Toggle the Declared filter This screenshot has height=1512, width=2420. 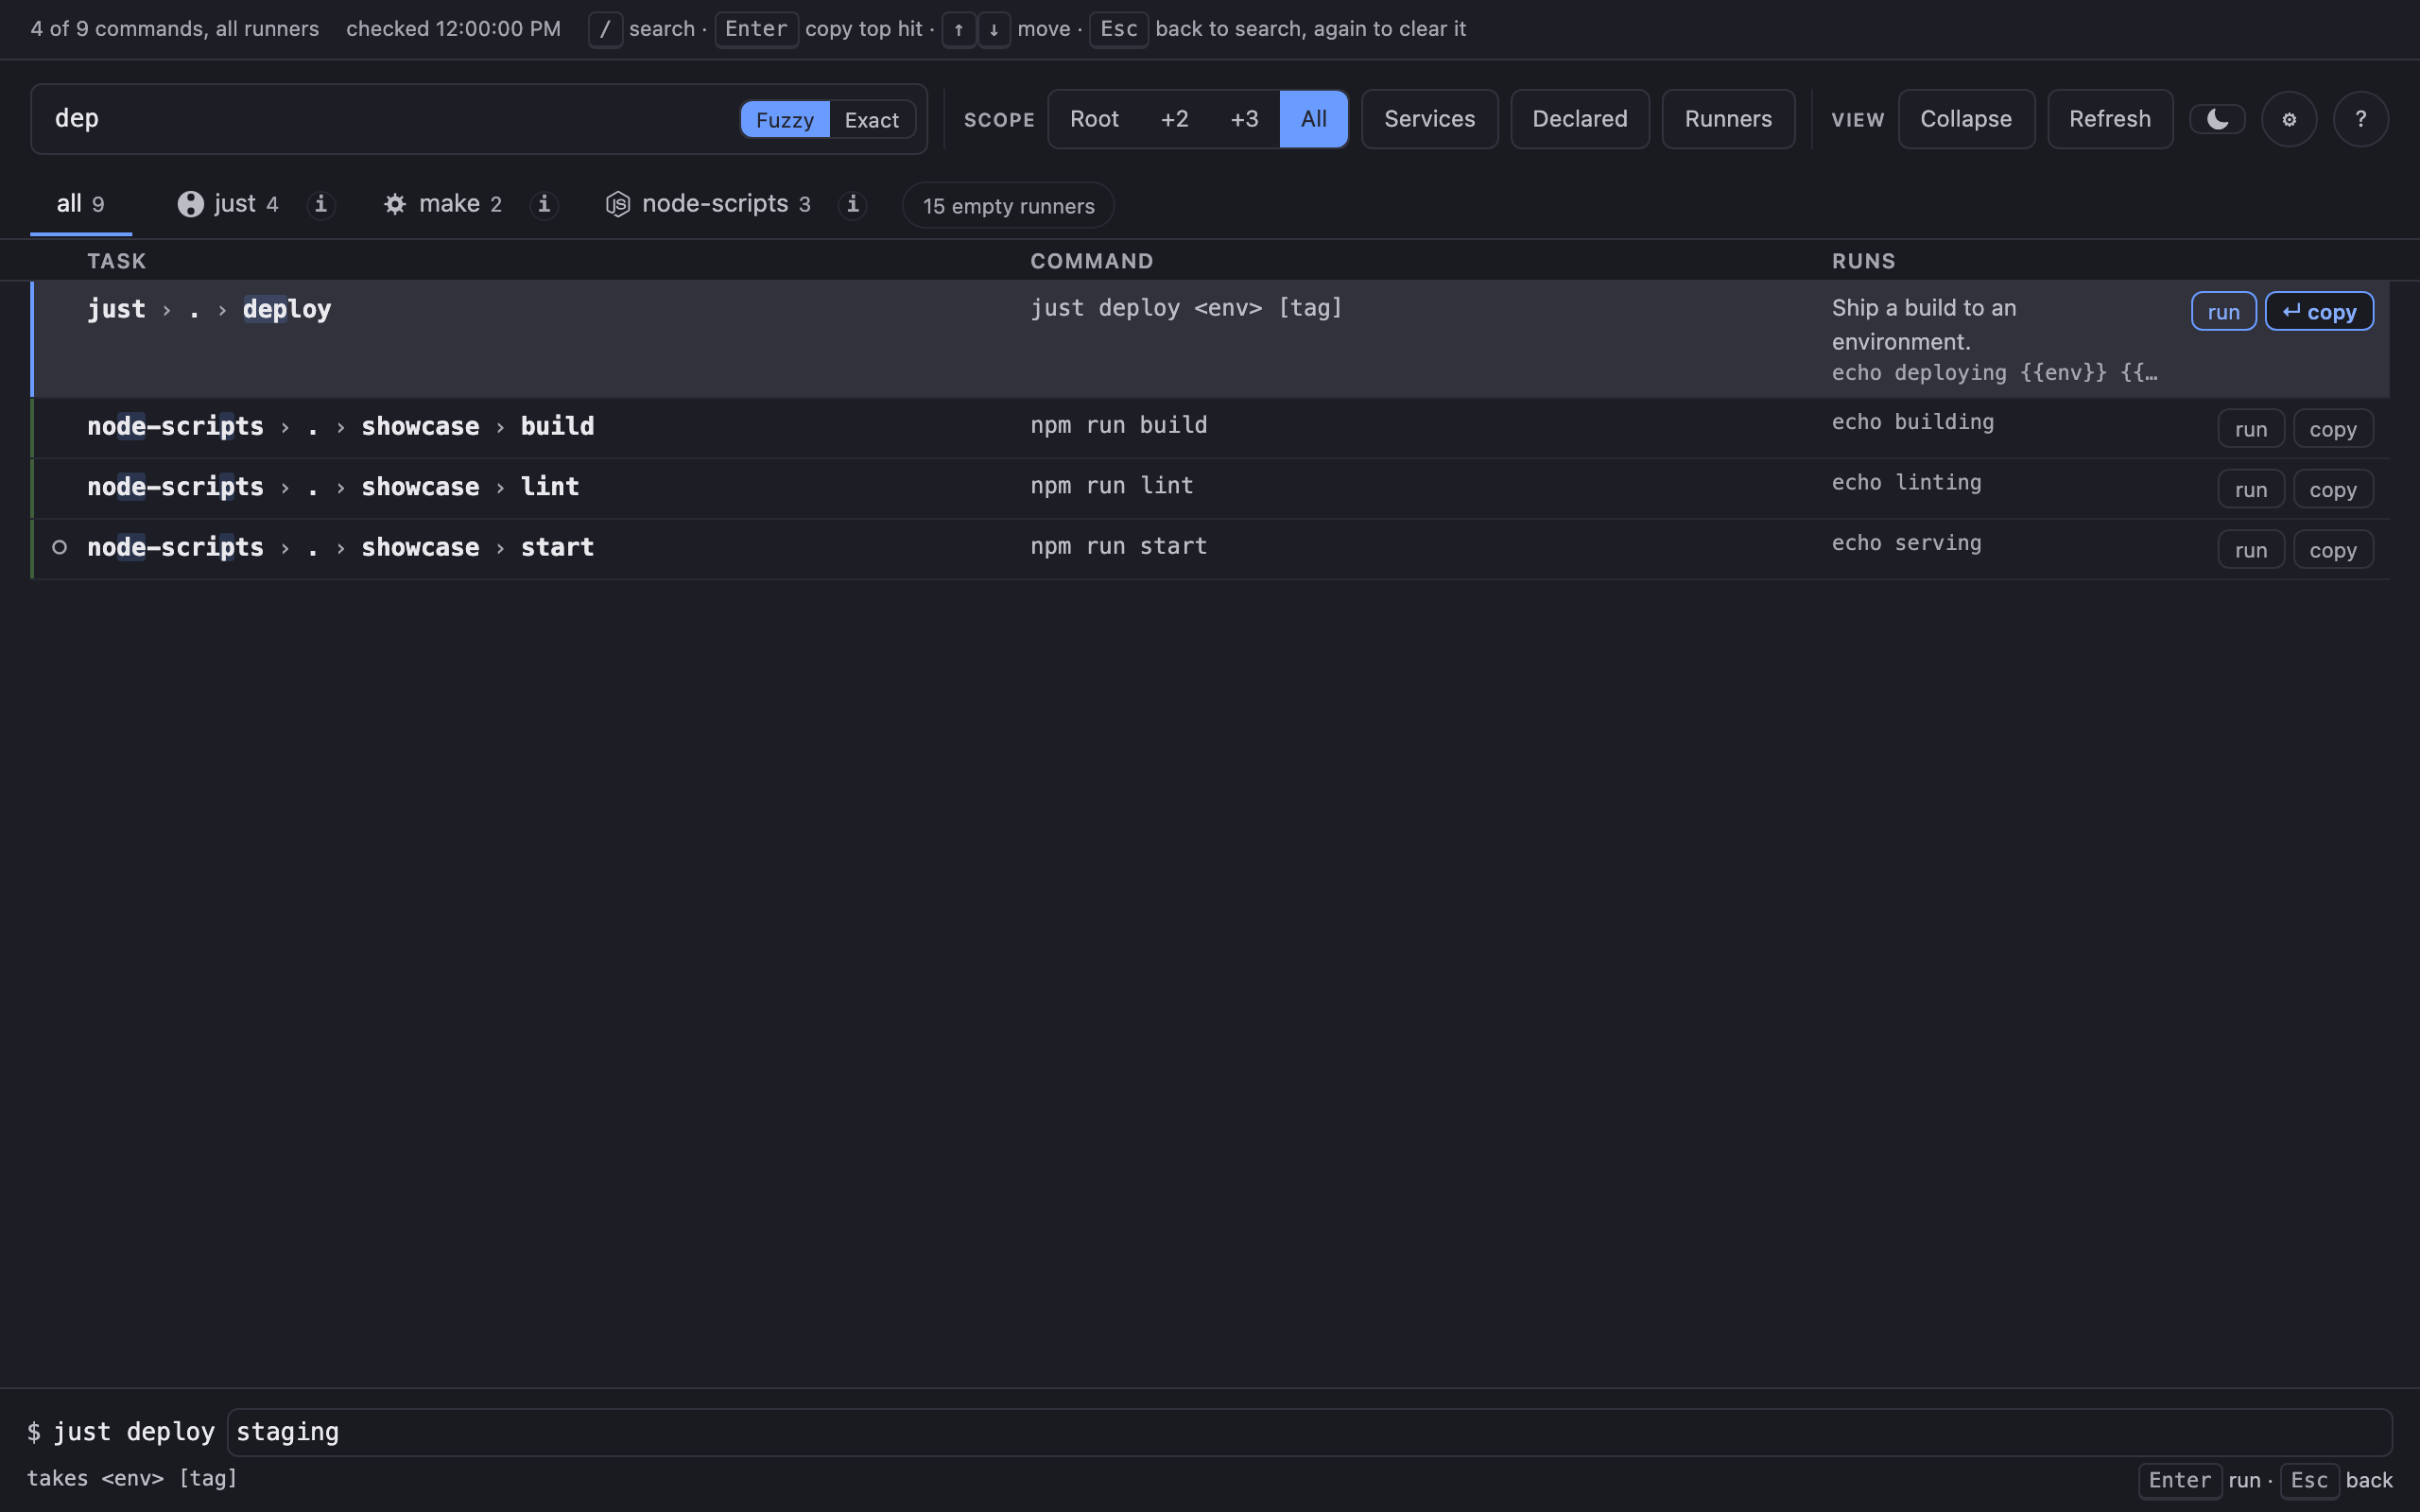(1579, 119)
